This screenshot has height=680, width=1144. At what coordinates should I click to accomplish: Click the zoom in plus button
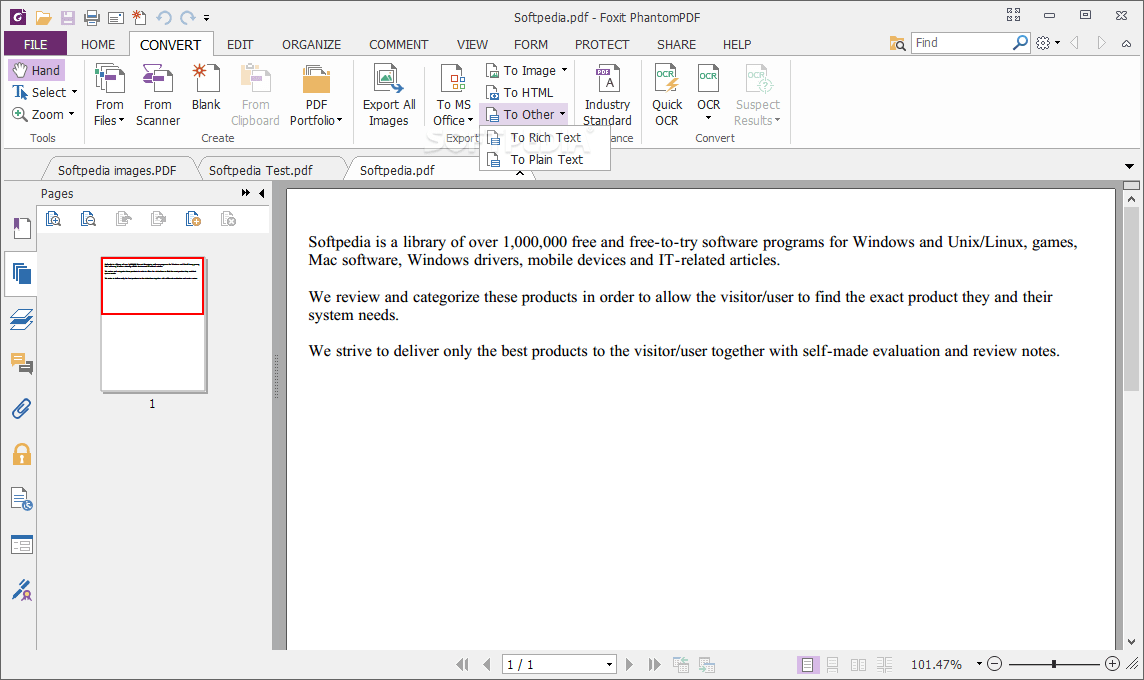pos(1112,664)
